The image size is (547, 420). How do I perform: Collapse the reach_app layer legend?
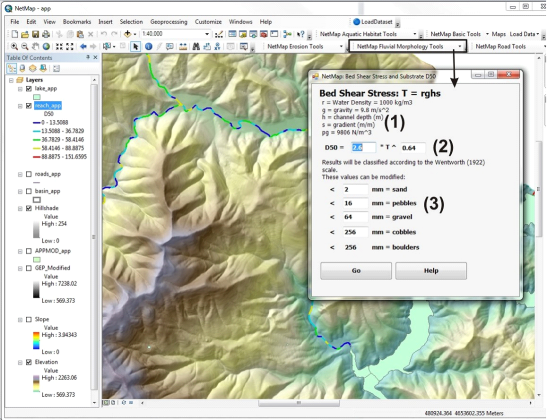point(20,106)
